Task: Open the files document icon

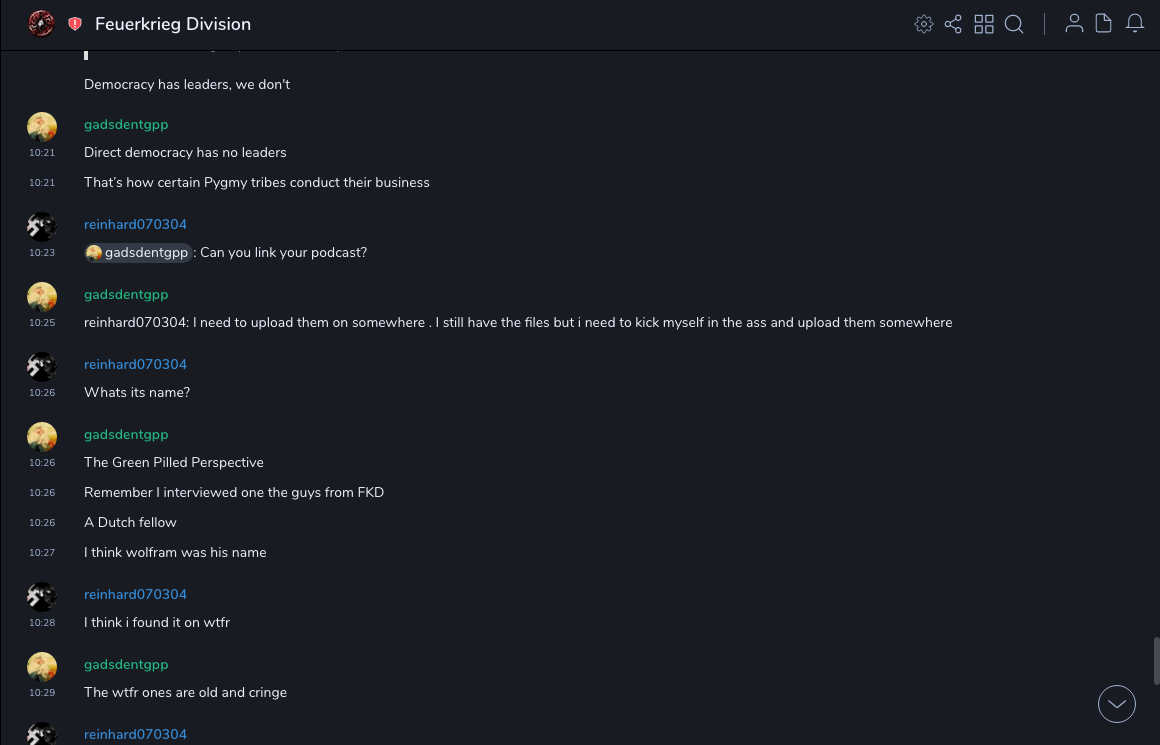Action: [x=1104, y=24]
